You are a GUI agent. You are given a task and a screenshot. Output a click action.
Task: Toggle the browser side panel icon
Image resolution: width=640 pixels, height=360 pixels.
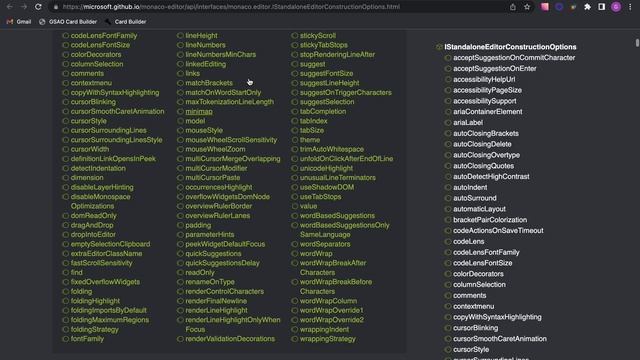pos(602,7)
